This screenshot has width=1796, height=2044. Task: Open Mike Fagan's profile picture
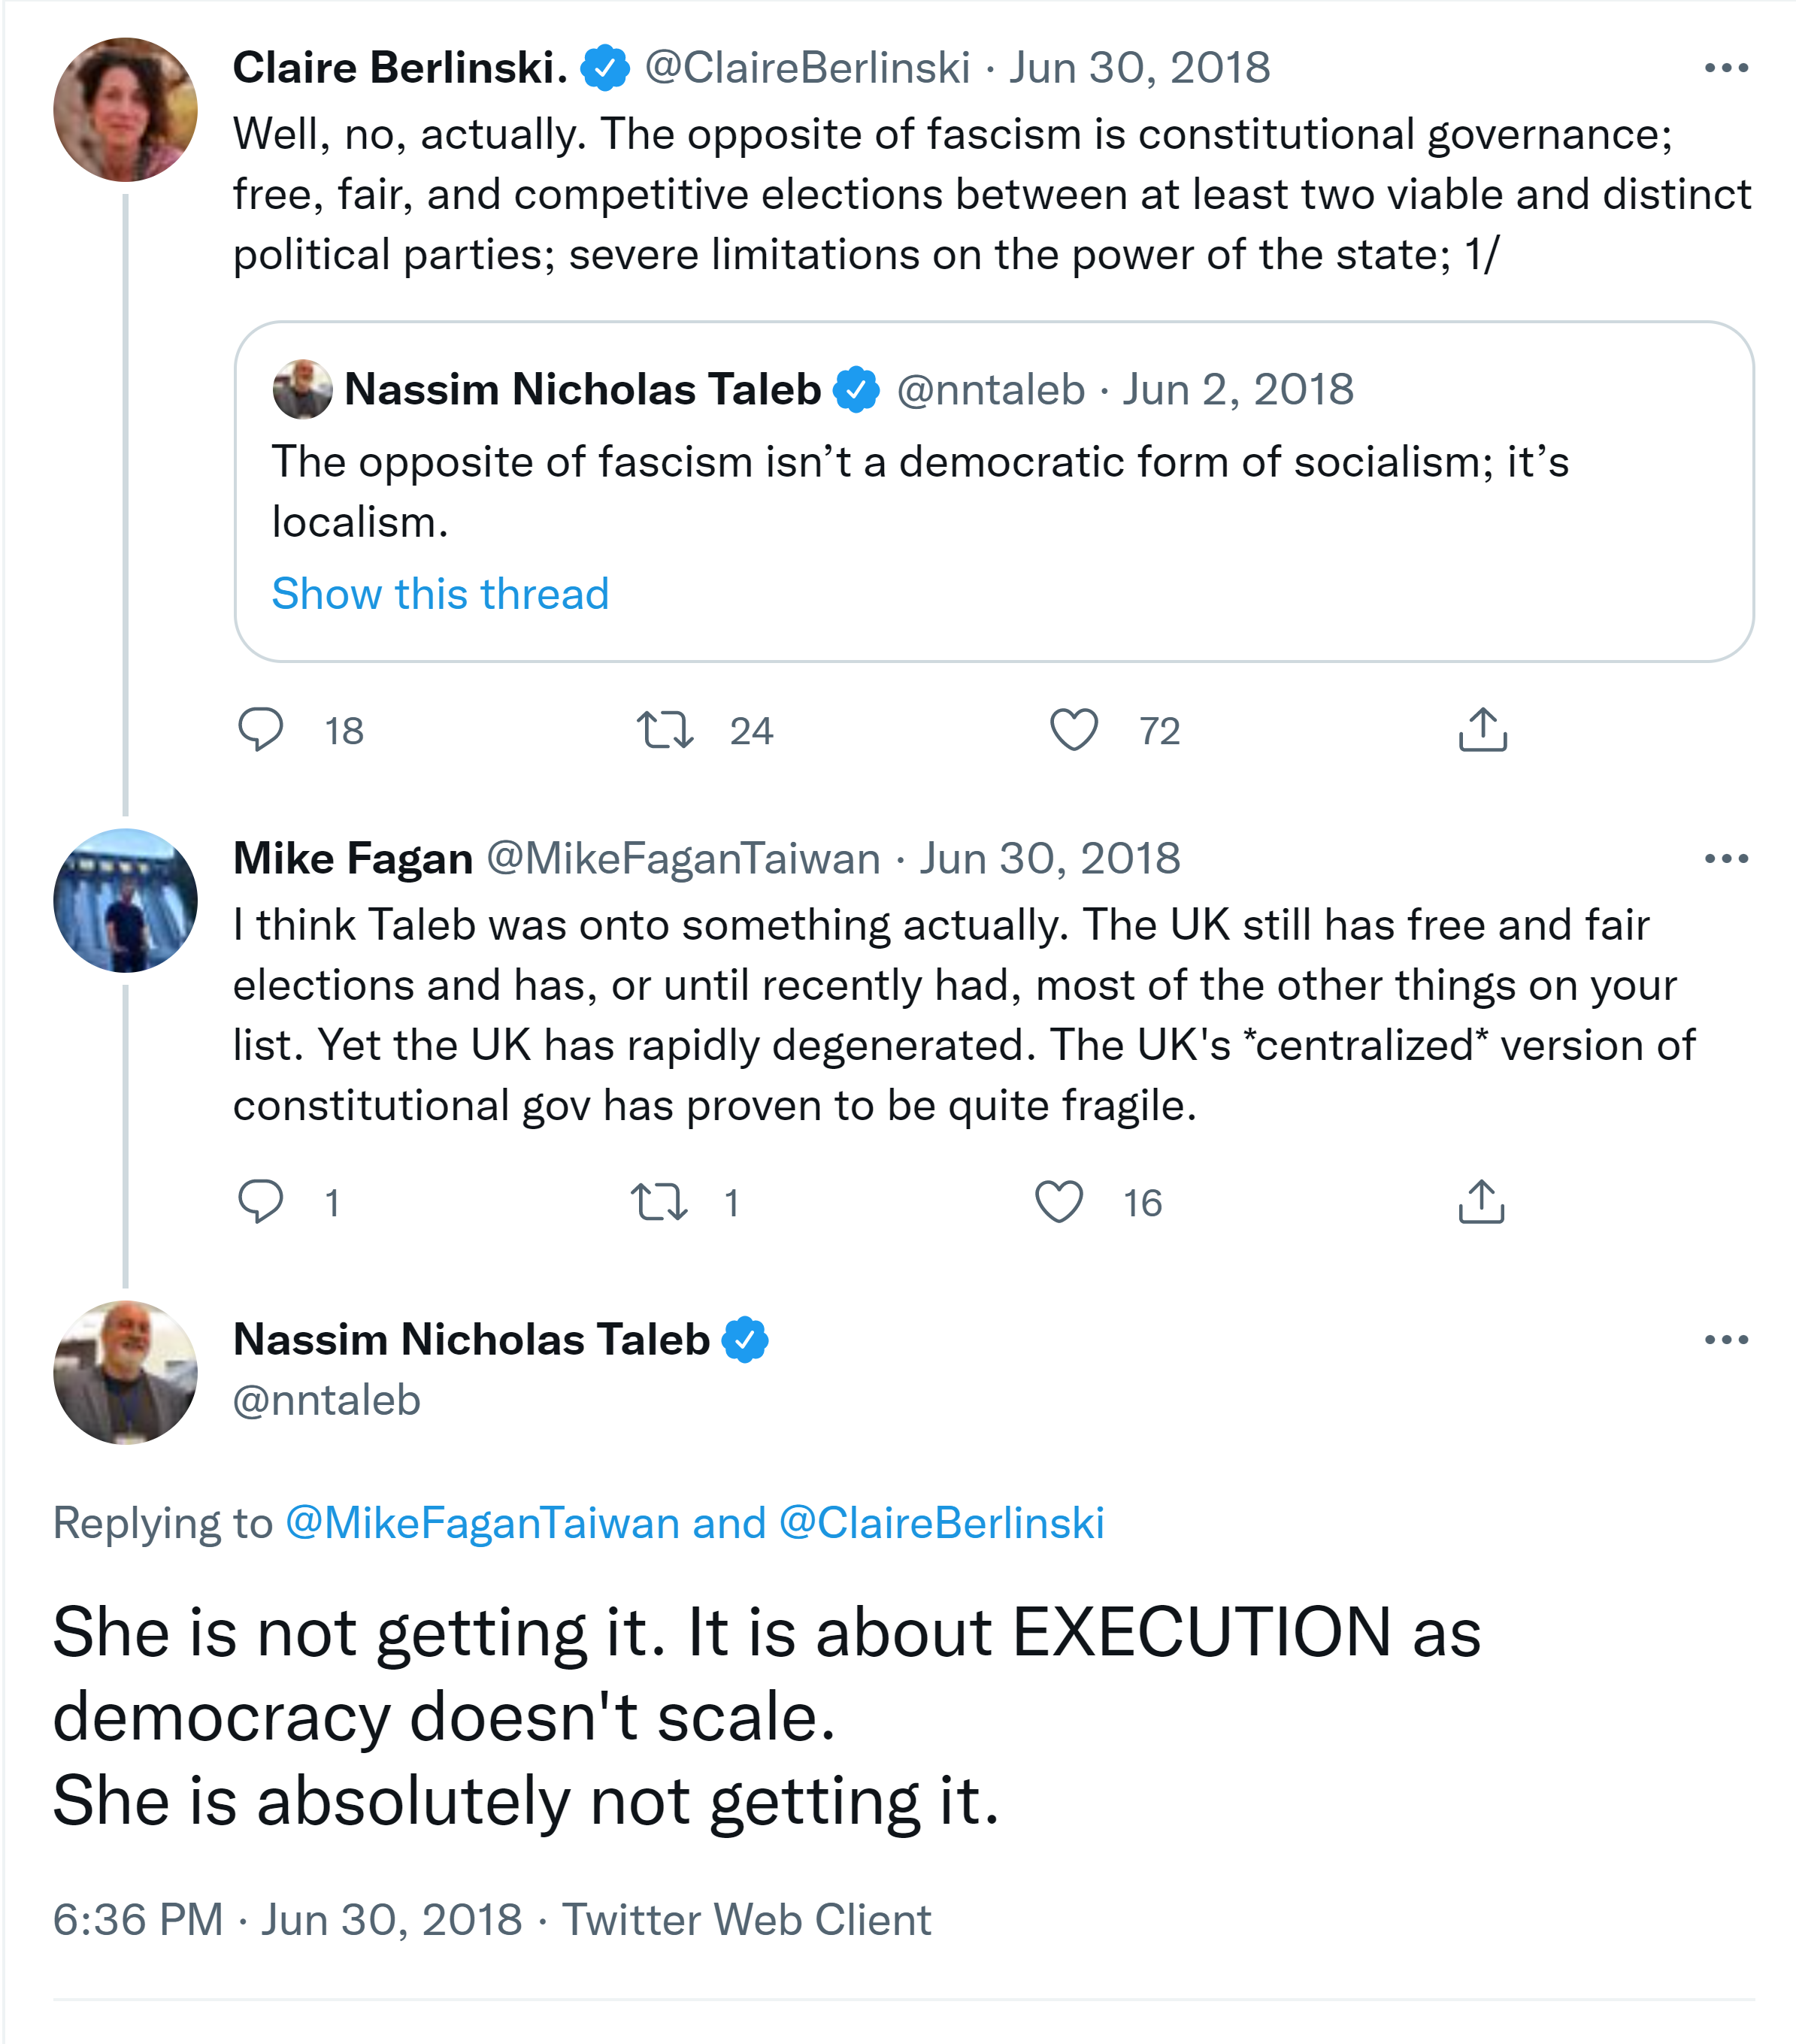125,900
